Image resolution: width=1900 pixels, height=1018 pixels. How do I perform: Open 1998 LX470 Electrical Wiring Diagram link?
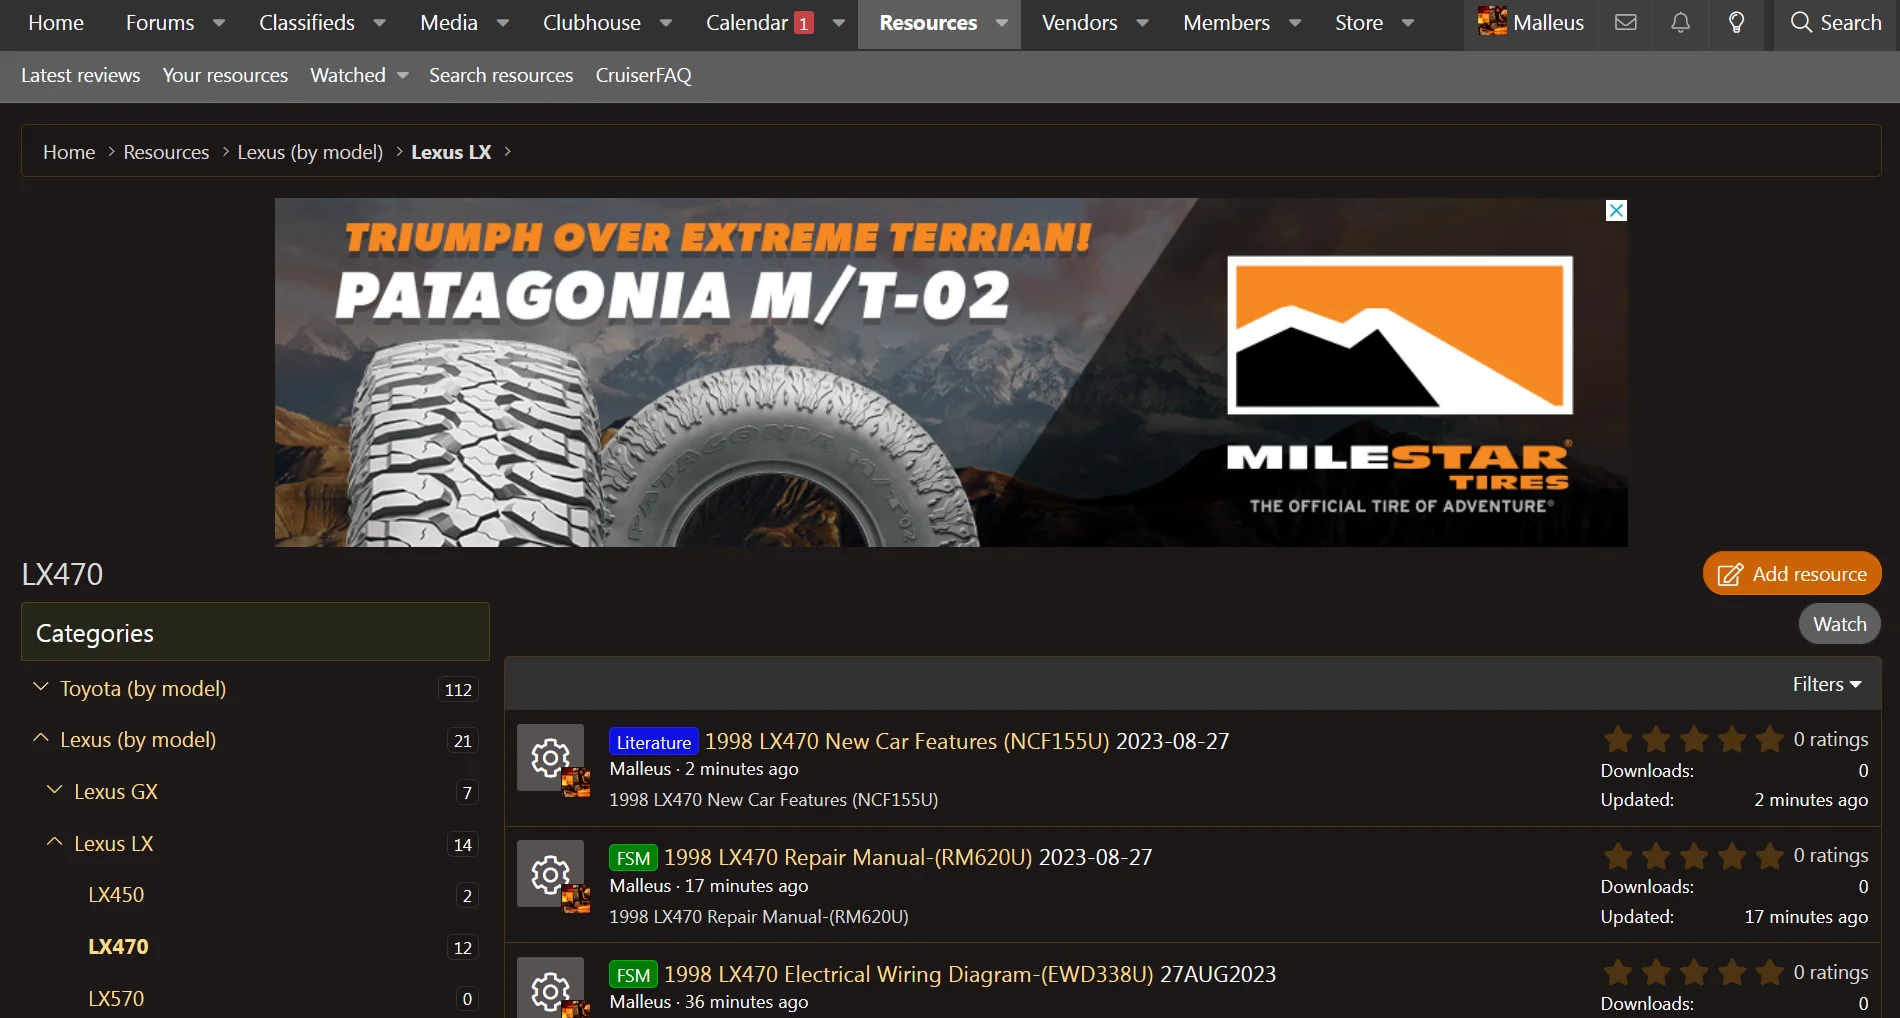pos(908,974)
